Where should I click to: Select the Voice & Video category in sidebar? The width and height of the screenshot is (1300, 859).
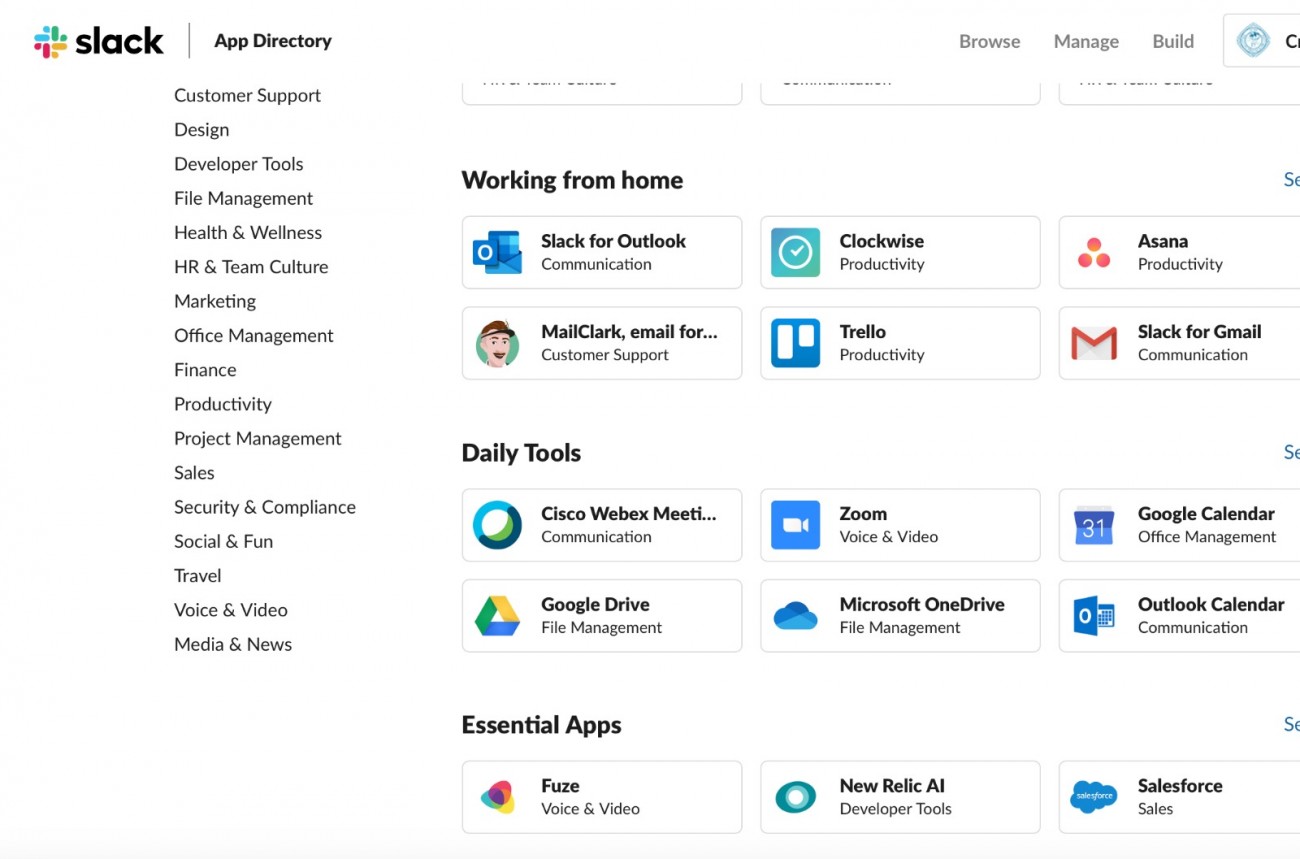pyautogui.click(x=231, y=610)
